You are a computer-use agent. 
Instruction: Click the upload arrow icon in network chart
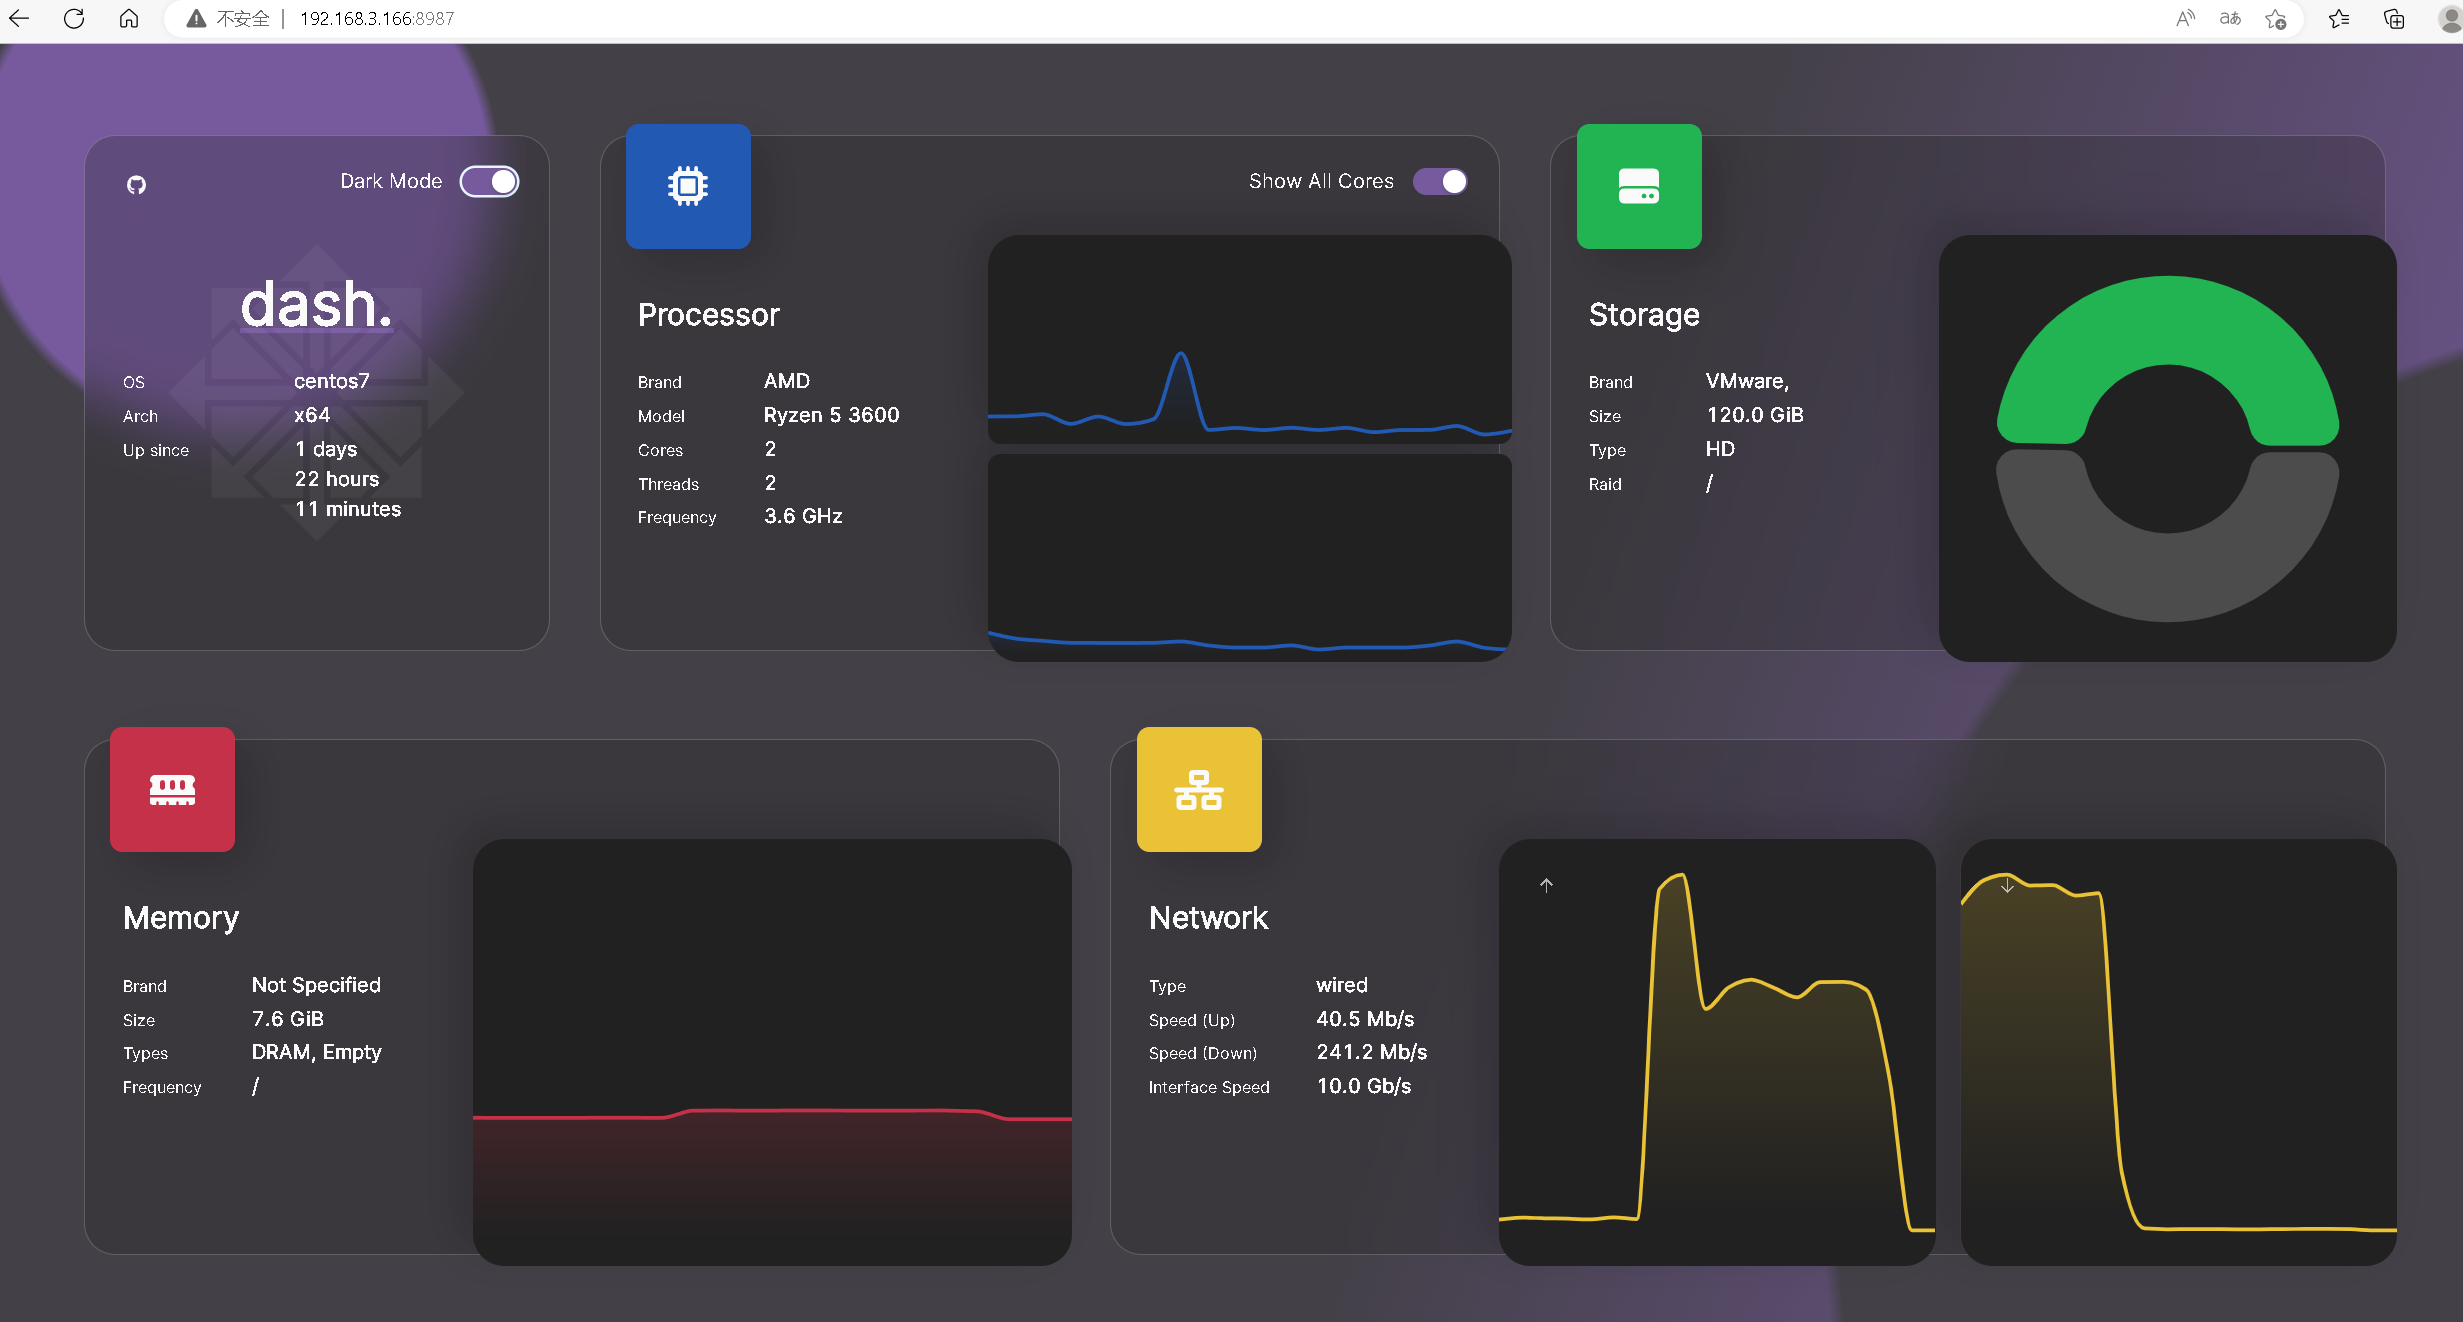coord(1546,885)
